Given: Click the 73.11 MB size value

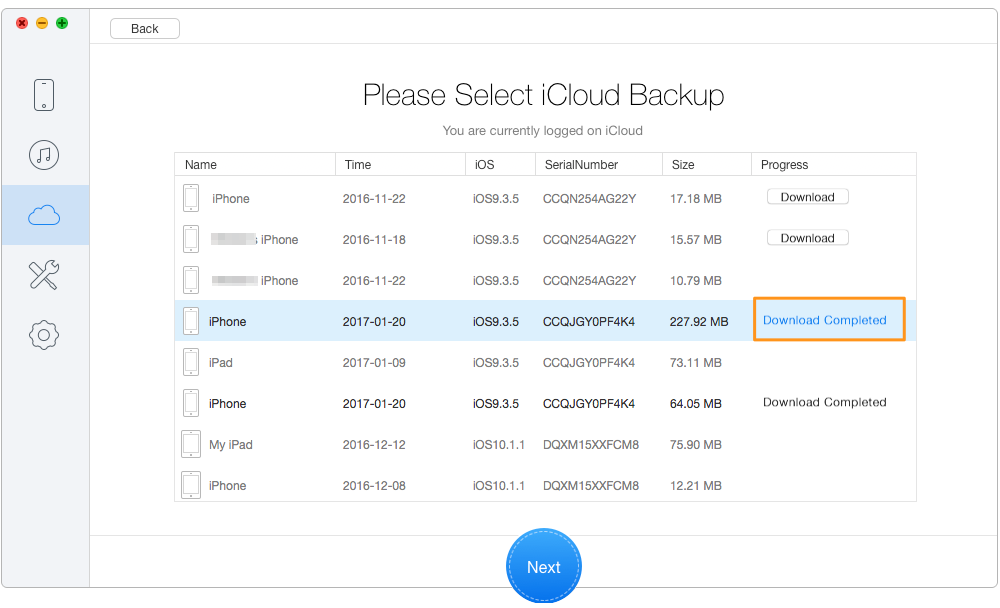Looking at the screenshot, I should point(696,362).
